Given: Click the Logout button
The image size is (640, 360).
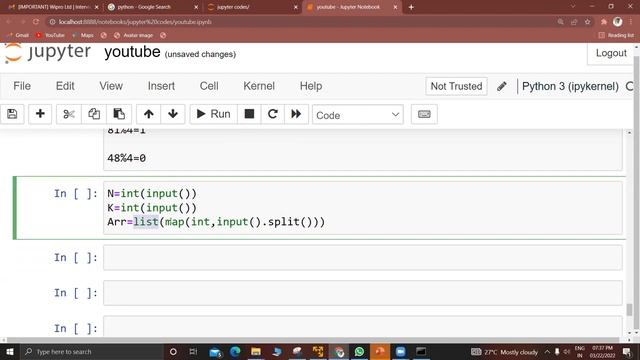Looking at the screenshot, I should click(611, 53).
